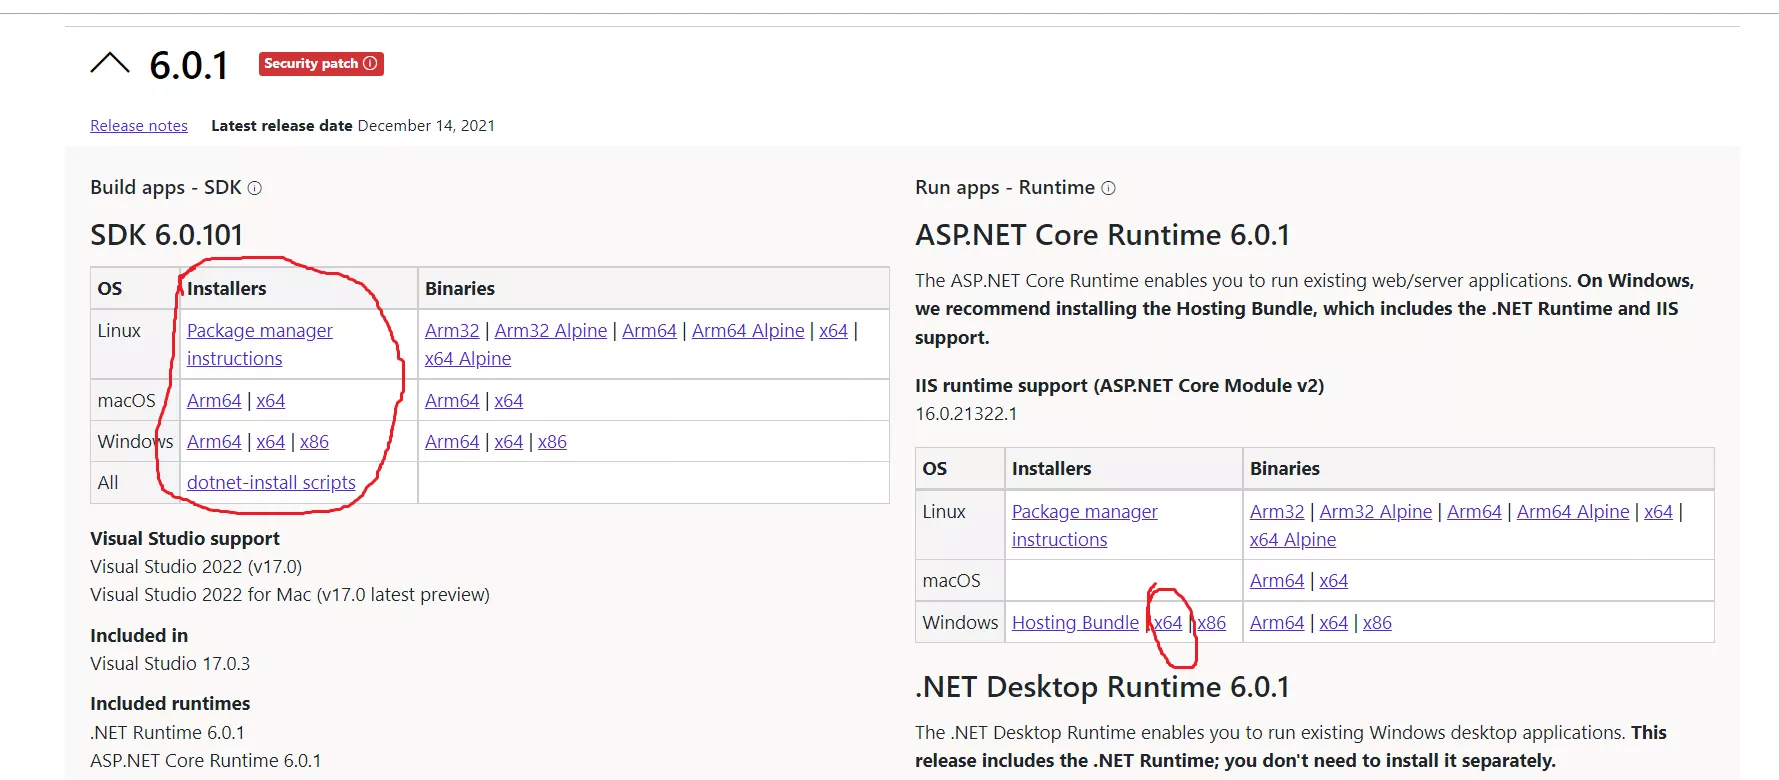Open the dotnet-install scripts link

[271, 482]
